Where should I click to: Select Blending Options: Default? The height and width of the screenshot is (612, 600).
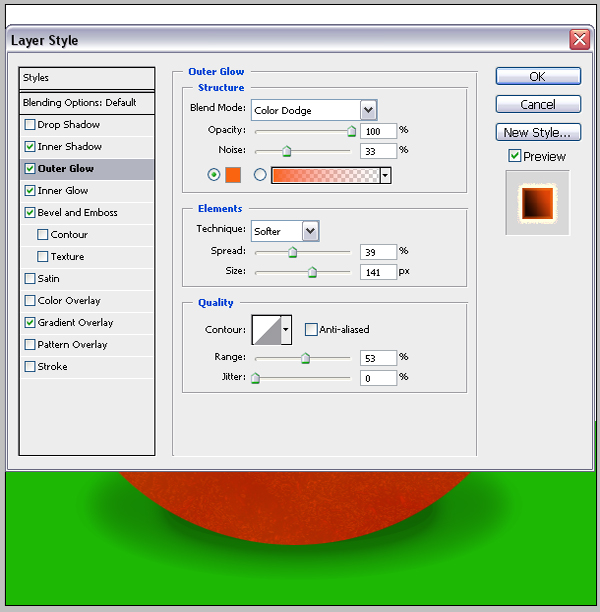pyautogui.click(x=87, y=103)
